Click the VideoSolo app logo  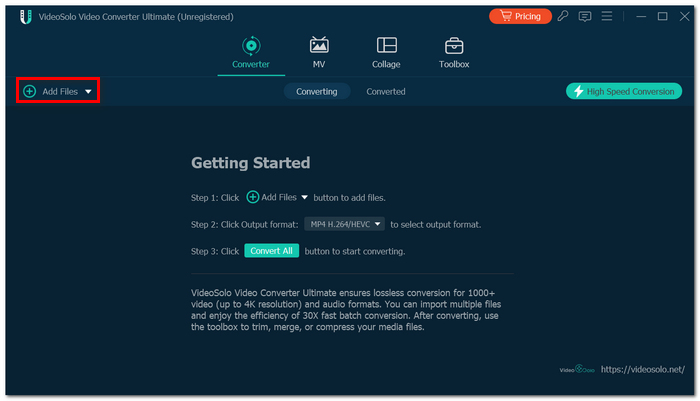(26, 17)
